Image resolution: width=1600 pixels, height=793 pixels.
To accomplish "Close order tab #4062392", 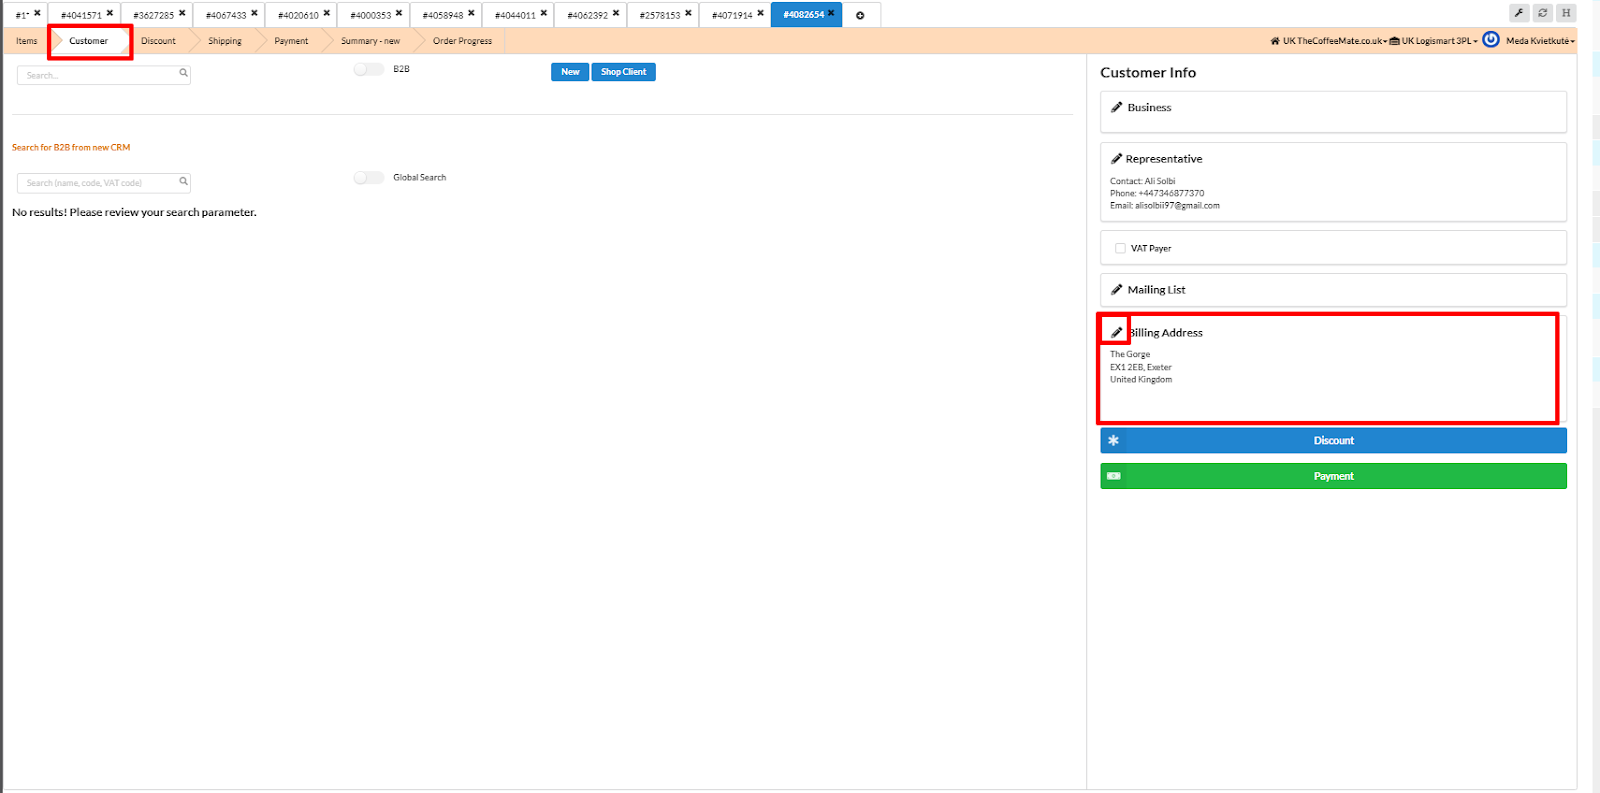I will pyautogui.click(x=616, y=13).
